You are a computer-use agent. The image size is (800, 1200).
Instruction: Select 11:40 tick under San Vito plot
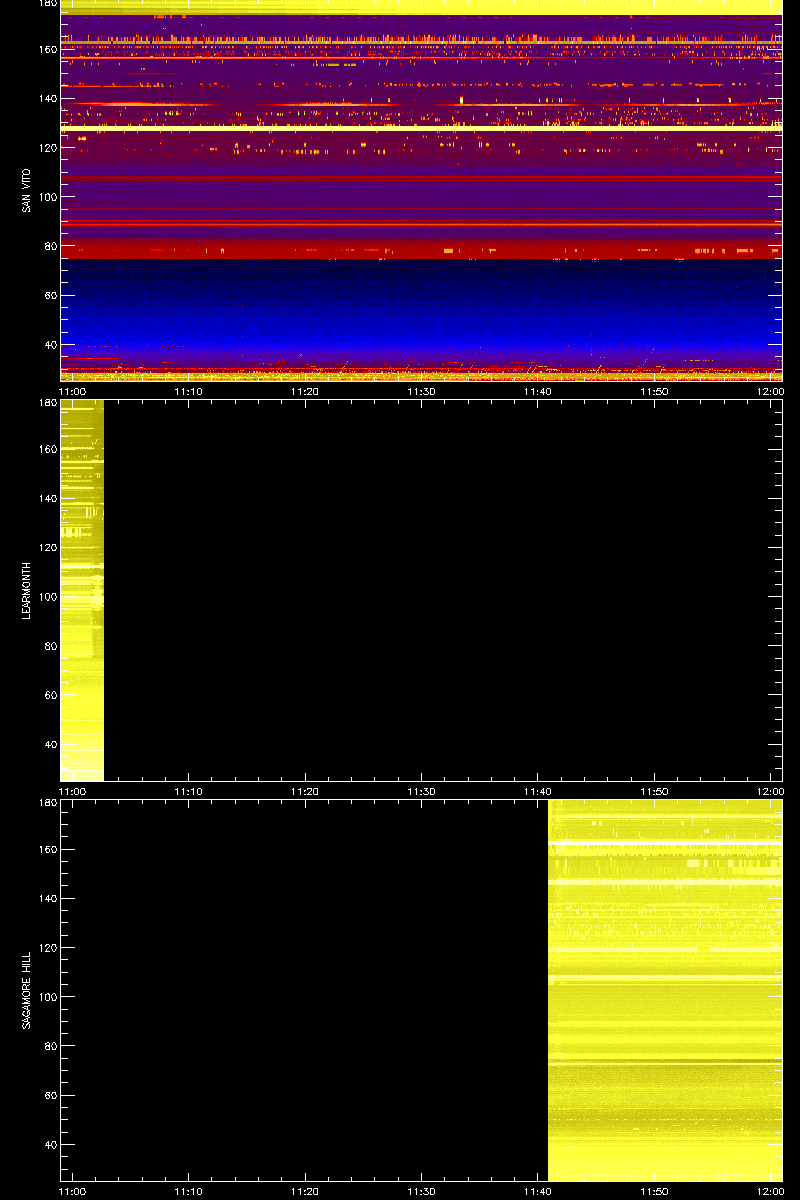(538, 391)
